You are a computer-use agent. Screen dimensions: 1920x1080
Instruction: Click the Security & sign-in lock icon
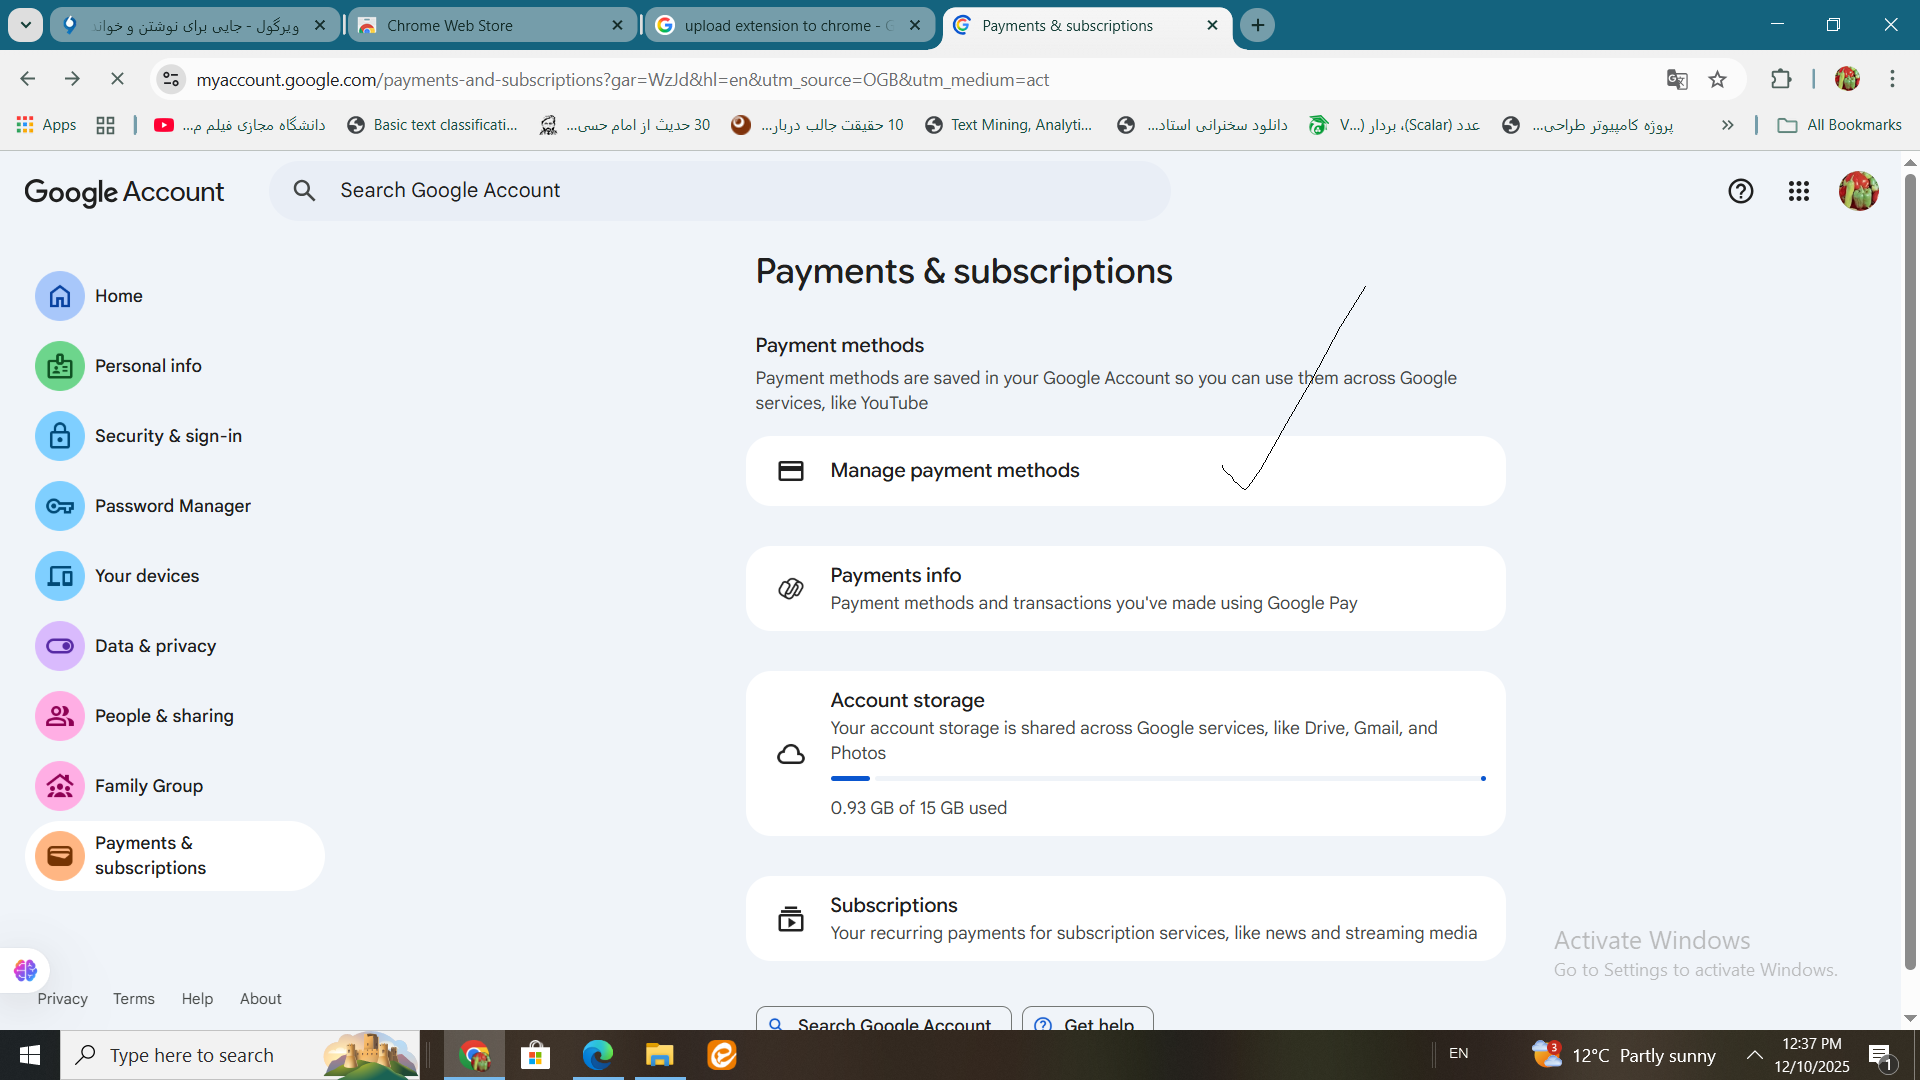click(60, 436)
